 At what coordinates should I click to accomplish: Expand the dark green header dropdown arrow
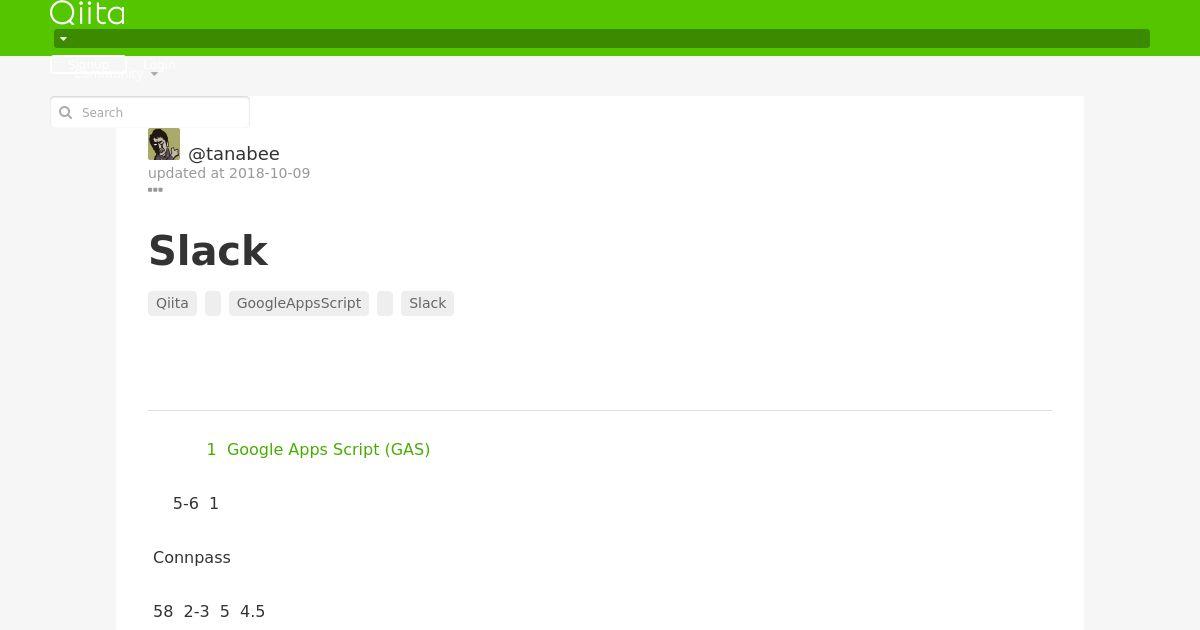click(x=63, y=39)
